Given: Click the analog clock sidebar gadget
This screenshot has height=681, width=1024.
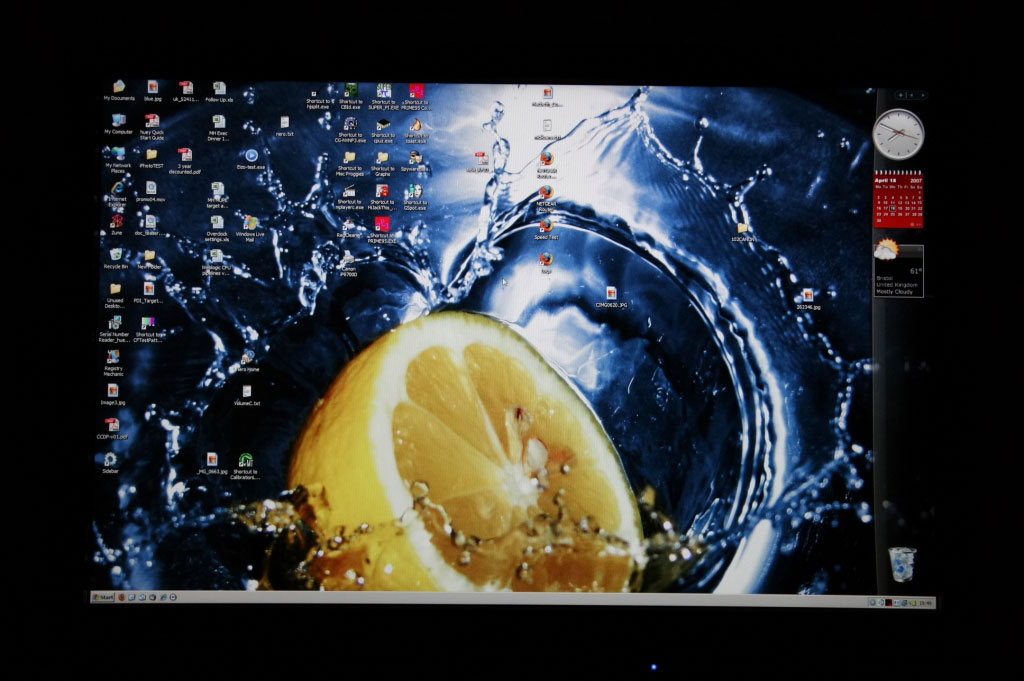Looking at the screenshot, I should click(x=897, y=134).
